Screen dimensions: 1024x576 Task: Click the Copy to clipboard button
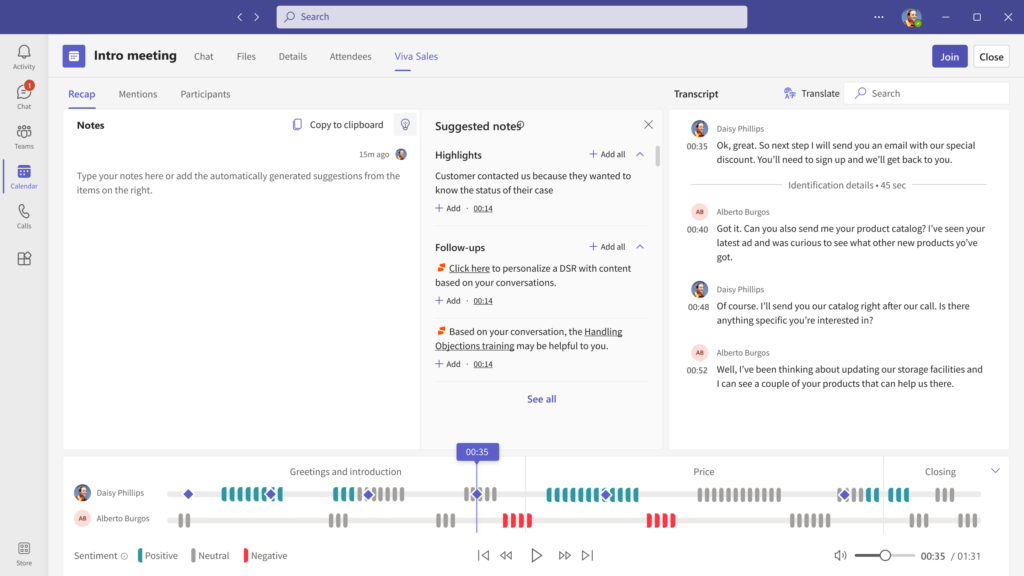(338, 125)
